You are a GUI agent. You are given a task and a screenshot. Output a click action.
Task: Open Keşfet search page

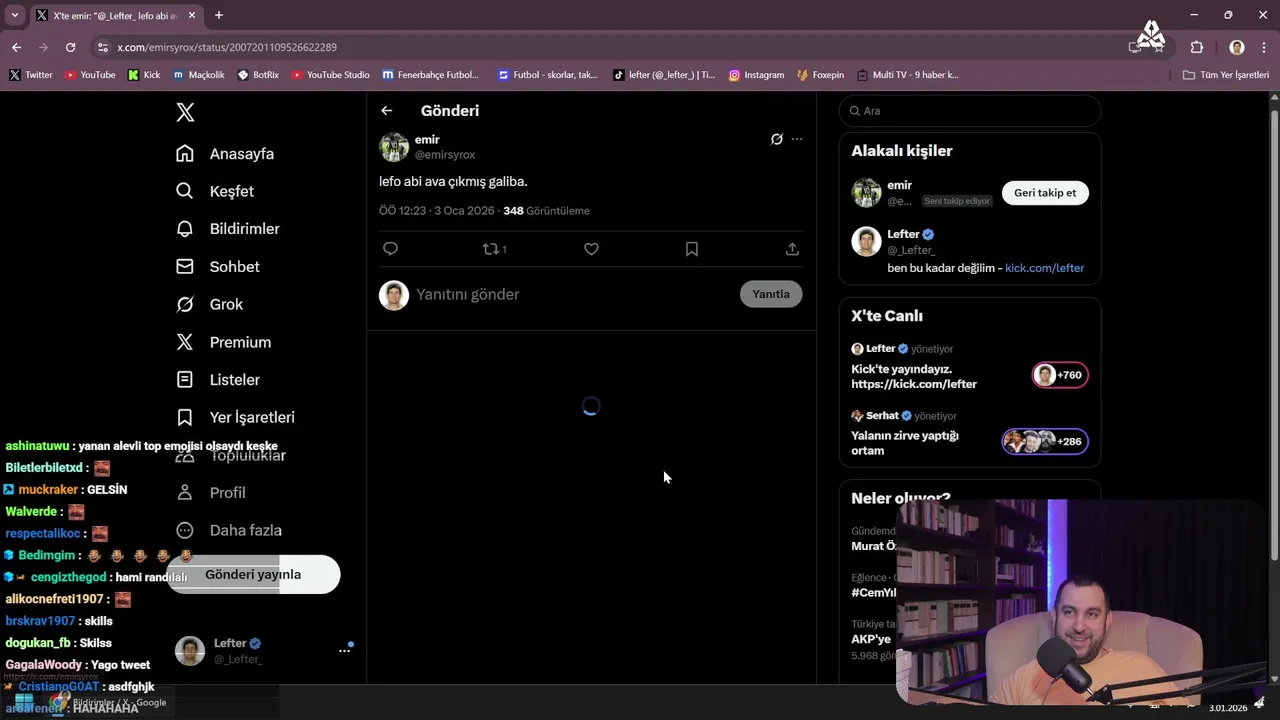point(215,191)
